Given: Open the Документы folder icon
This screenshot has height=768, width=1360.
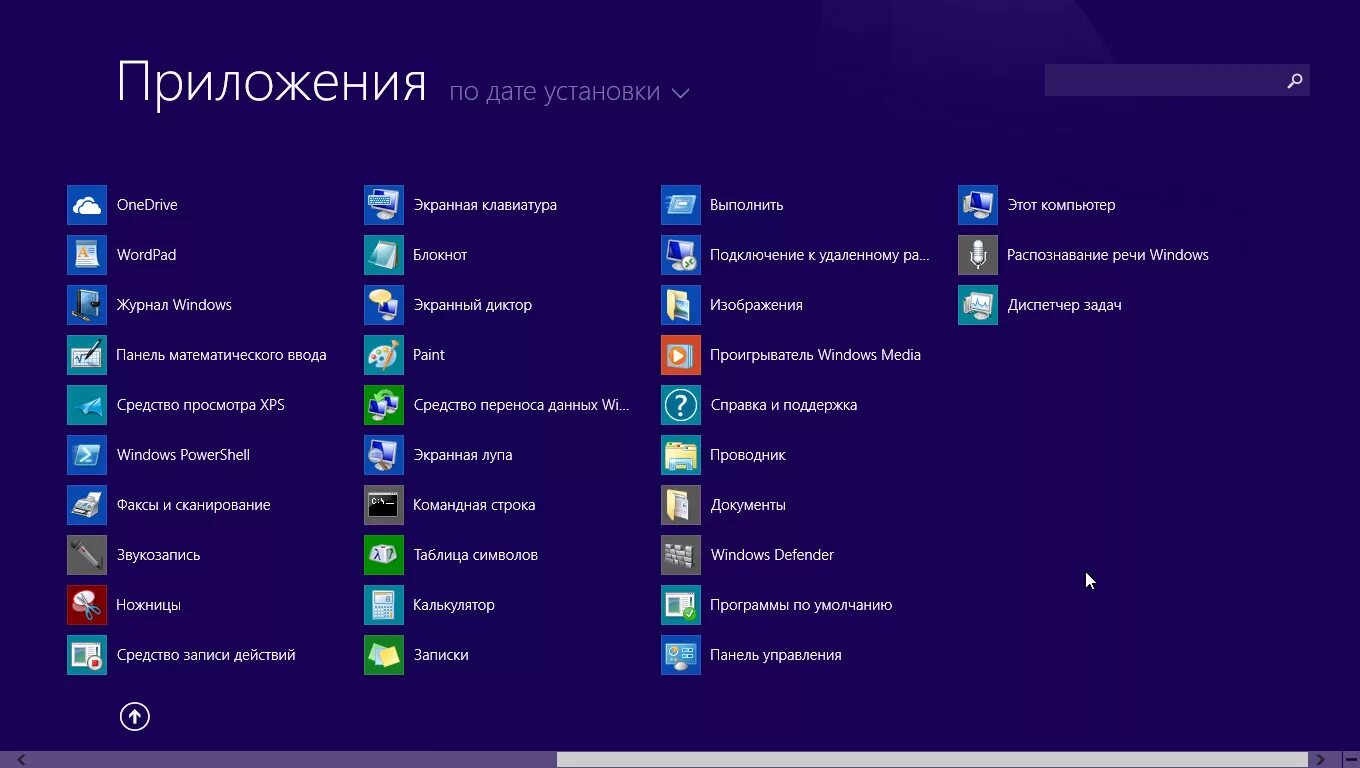Looking at the screenshot, I should click(681, 505).
